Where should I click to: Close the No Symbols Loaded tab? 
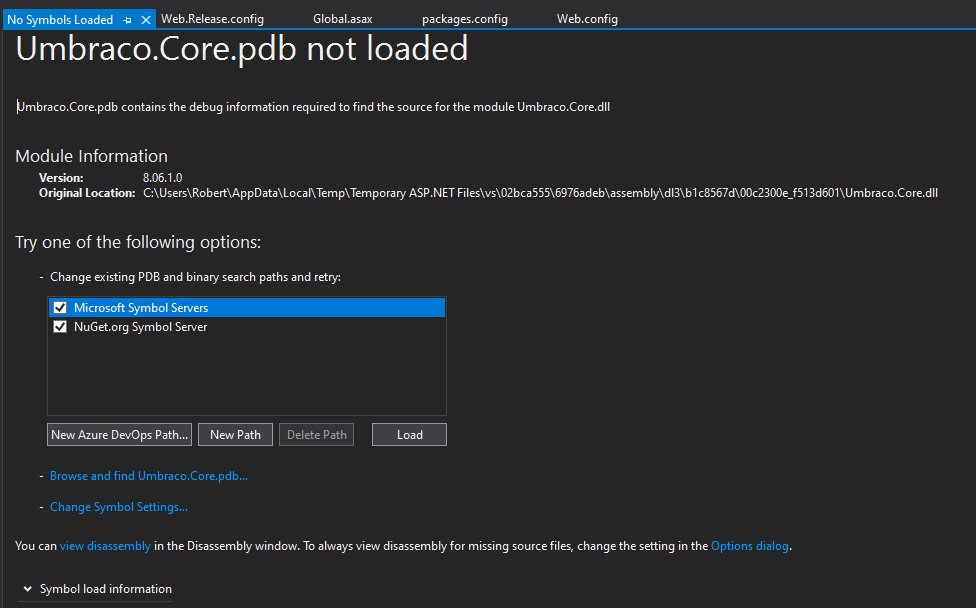(146, 20)
